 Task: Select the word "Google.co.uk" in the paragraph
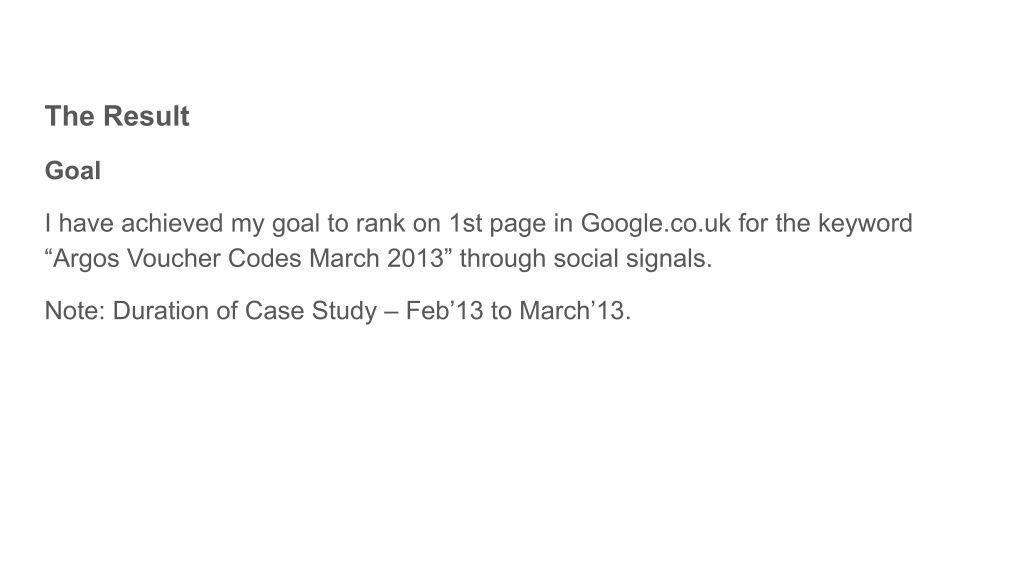(656, 223)
